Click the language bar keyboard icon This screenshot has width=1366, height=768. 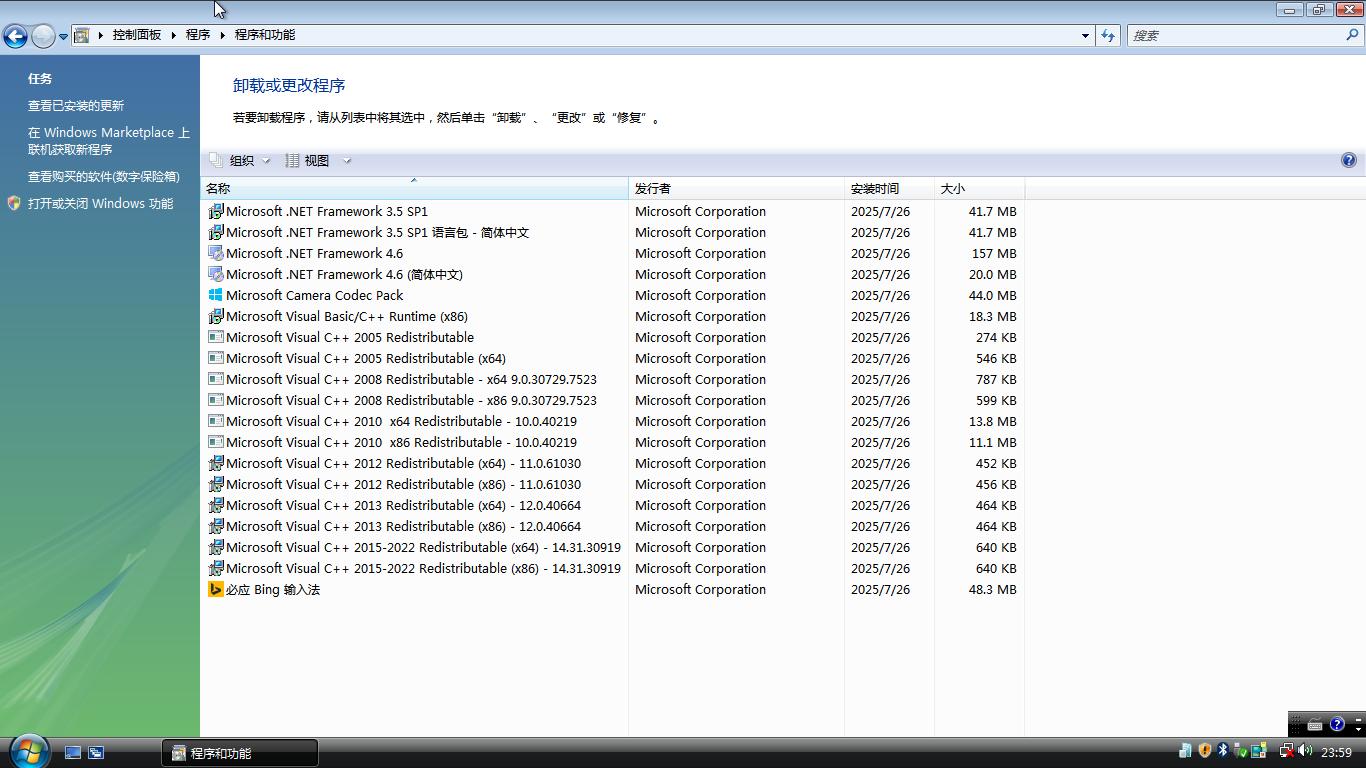1315,724
